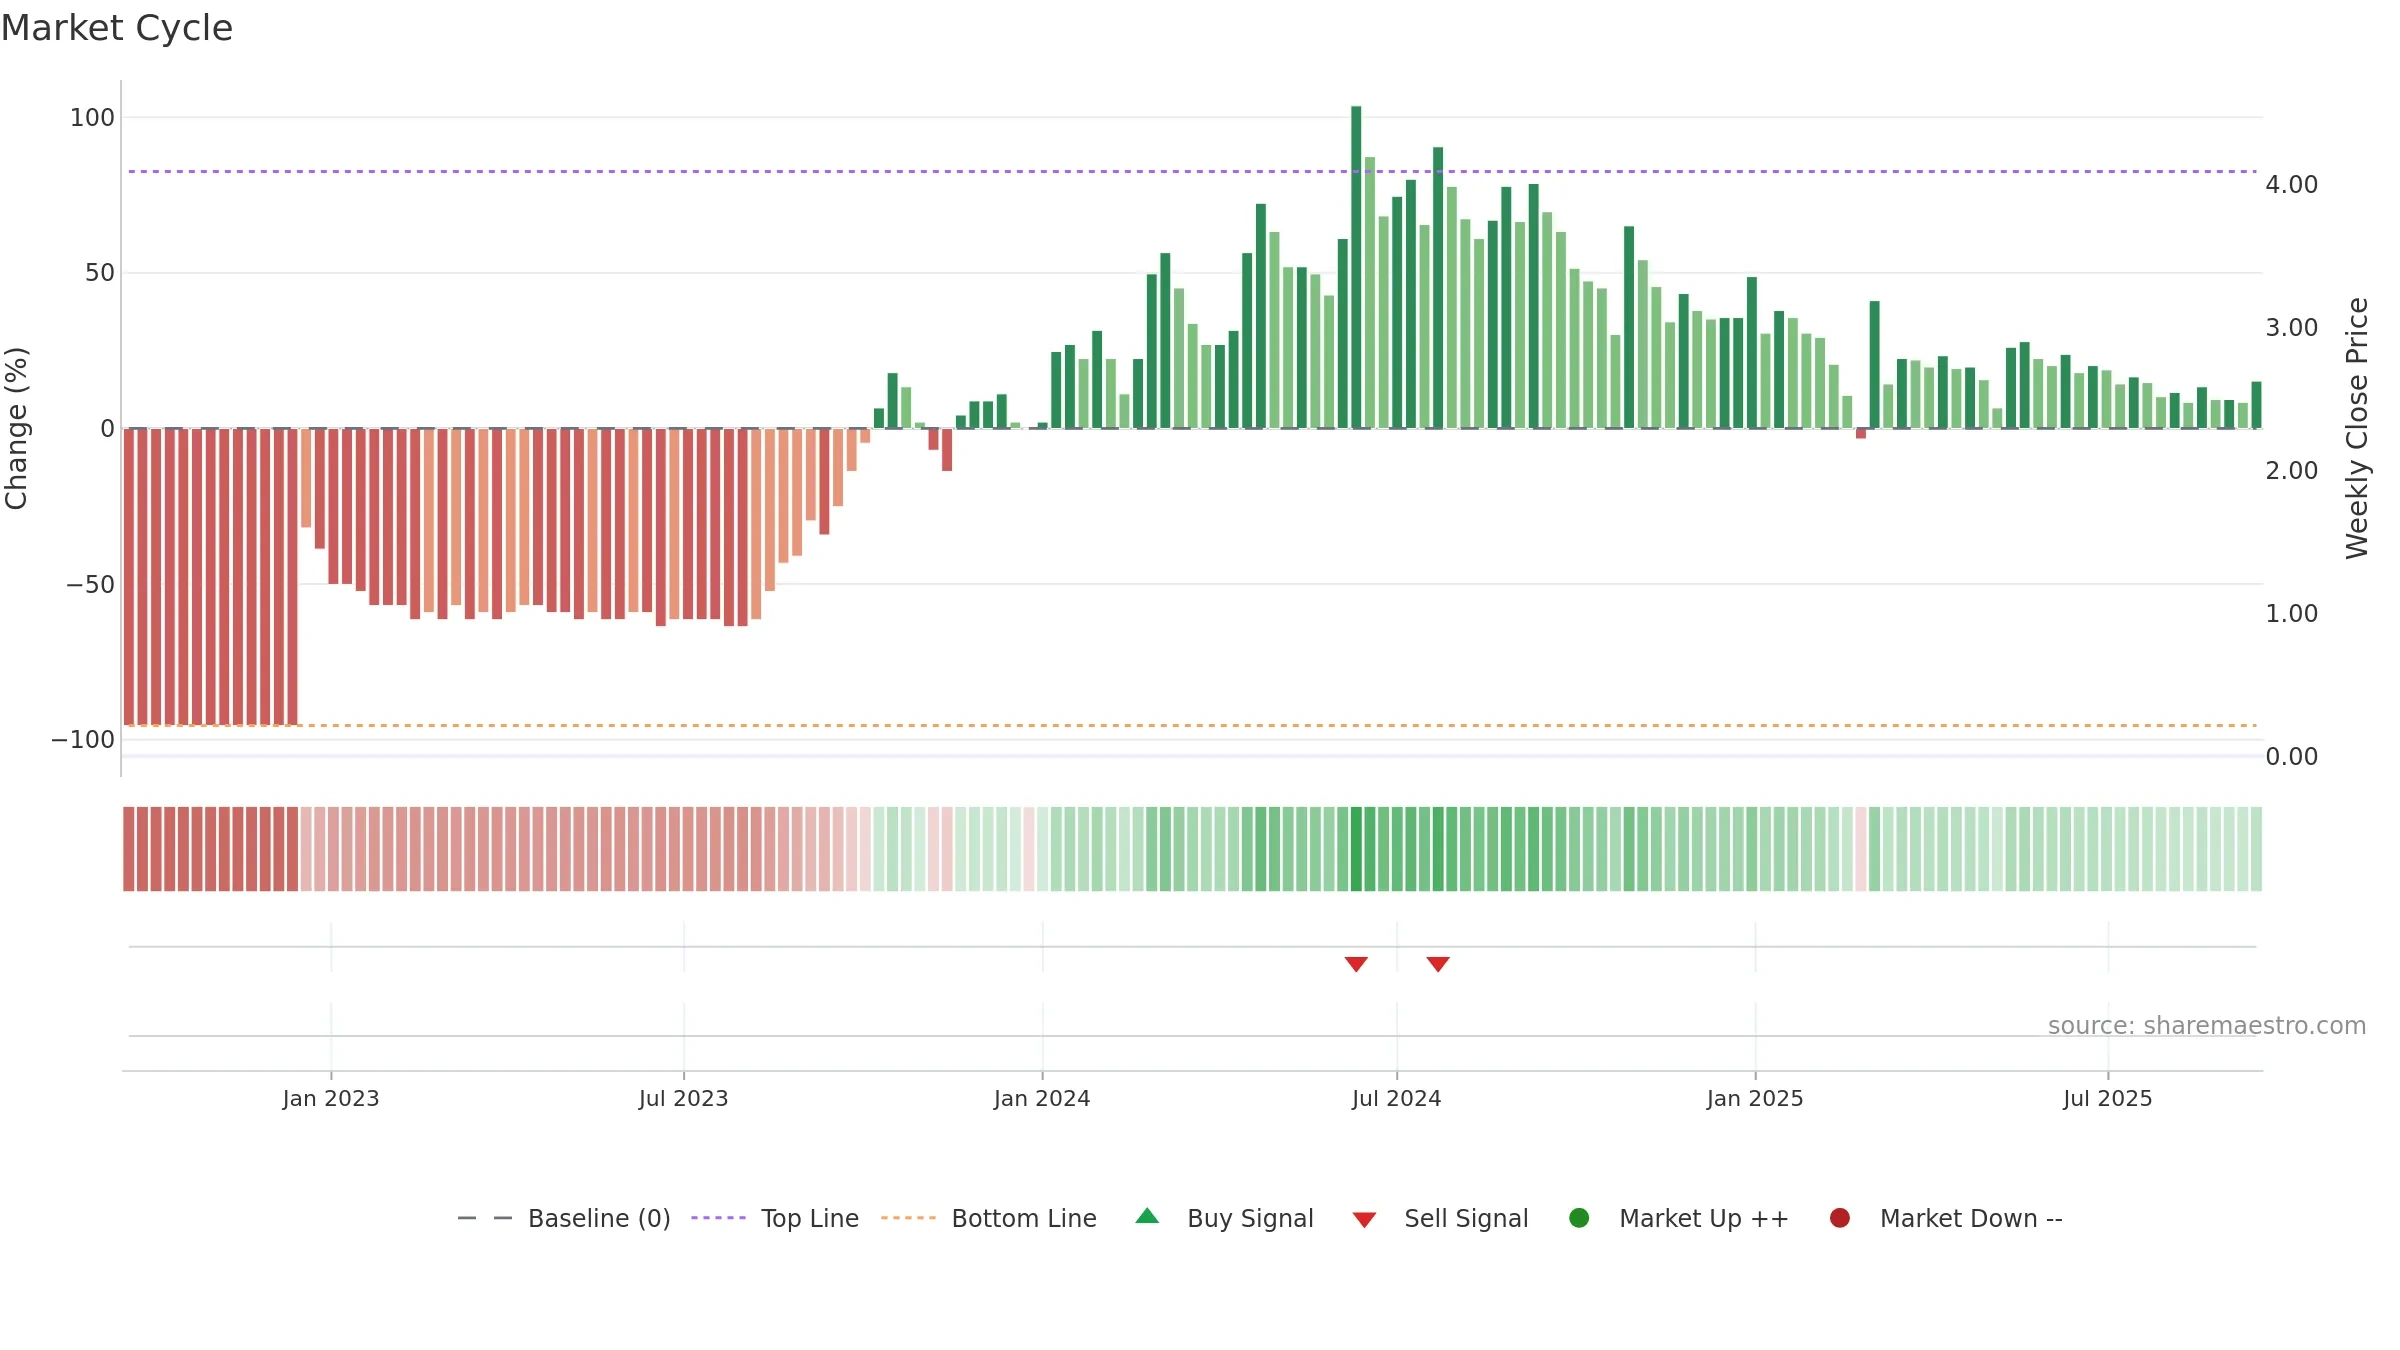Click the 4.00 tick on right axis
Screen dimensions: 2400x1350
[2292, 185]
